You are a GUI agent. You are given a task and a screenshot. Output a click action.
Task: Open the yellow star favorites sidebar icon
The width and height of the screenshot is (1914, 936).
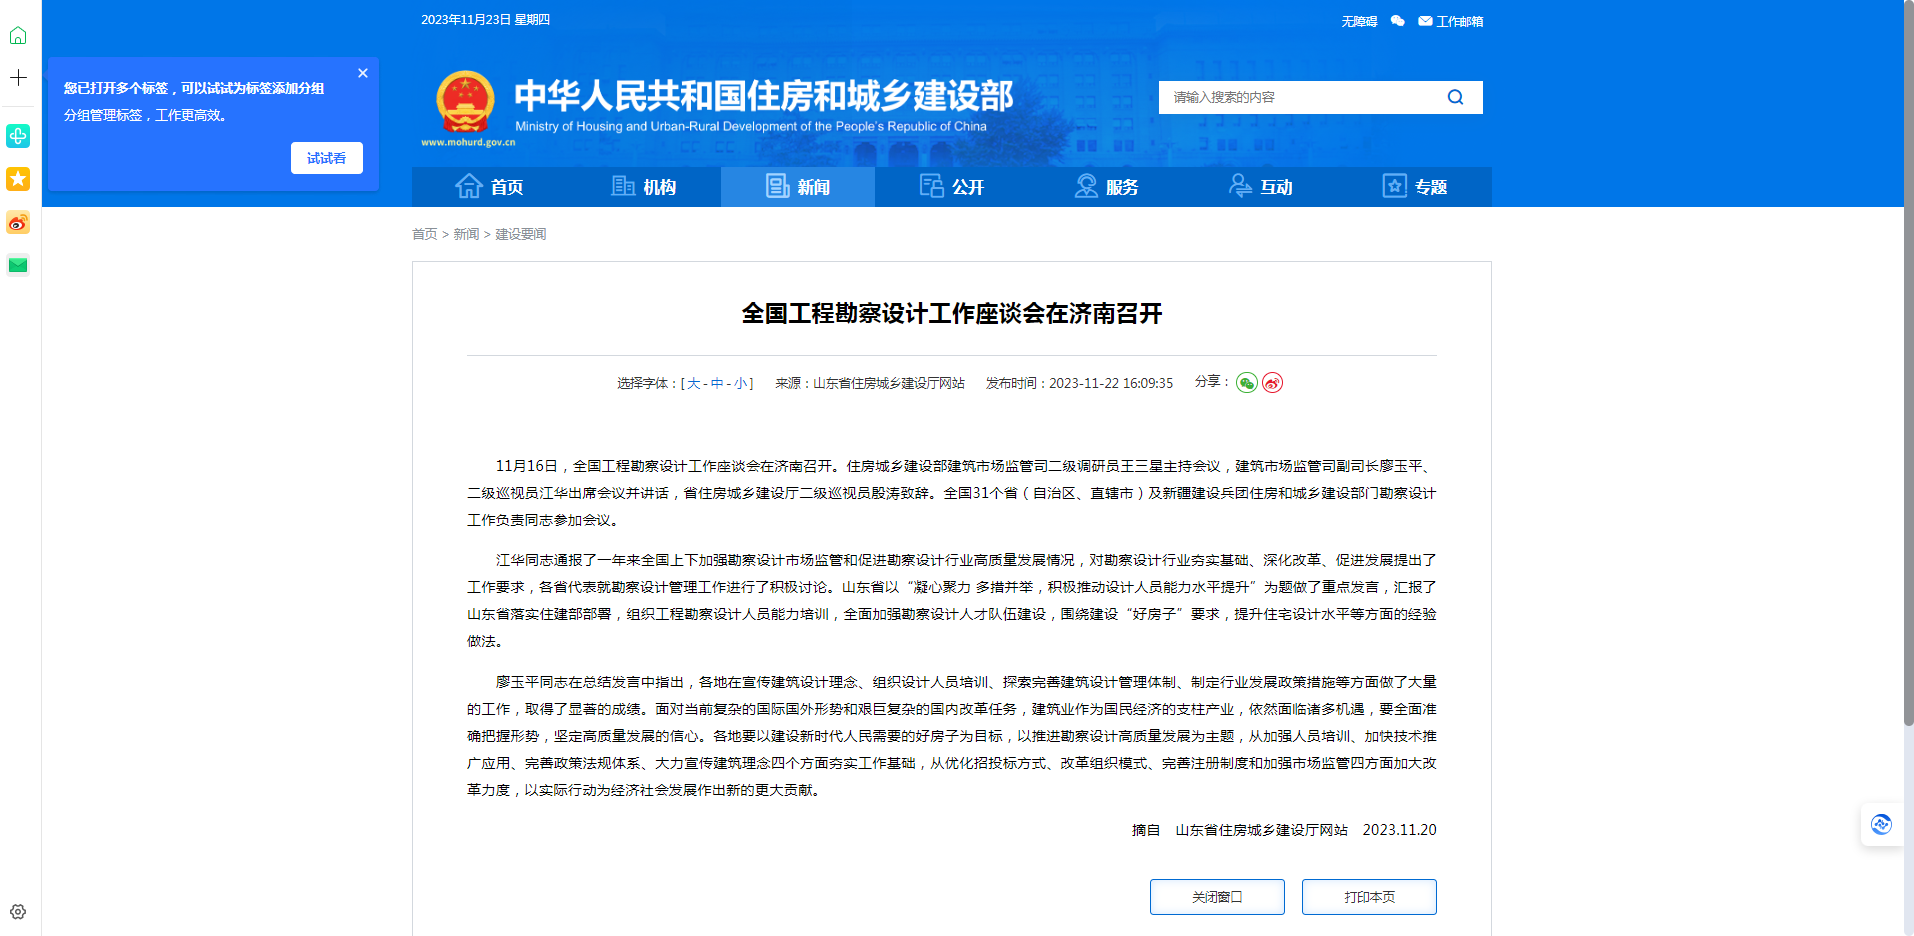(18, 179)
